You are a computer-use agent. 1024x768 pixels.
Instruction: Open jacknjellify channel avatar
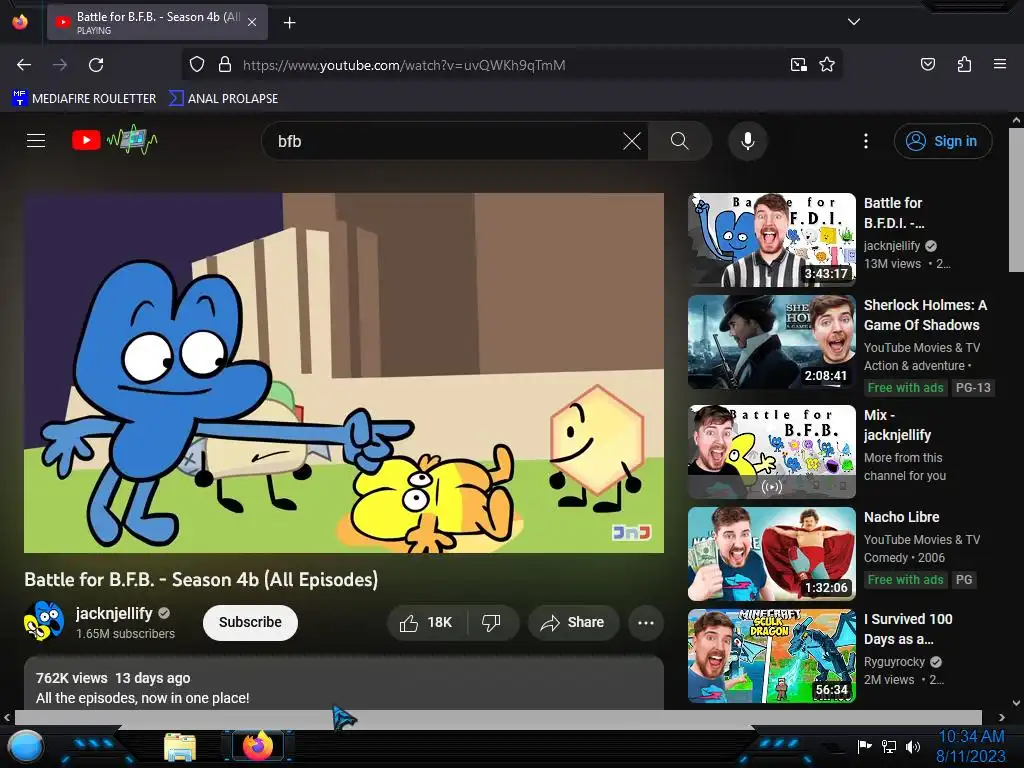tap(44, 621)
